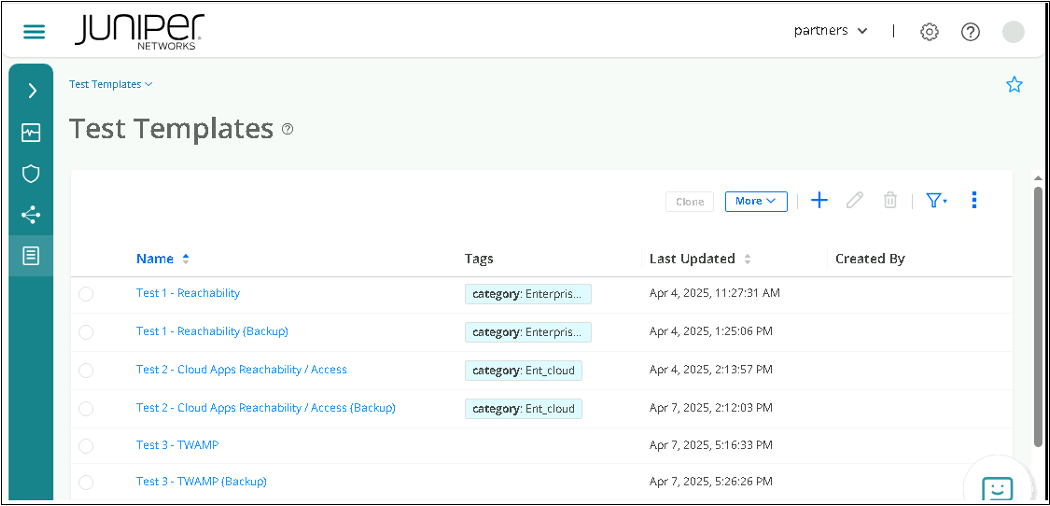Open the settings gear icon
Viewport: 1050px width, 506px height.
[x=929, y=31]
